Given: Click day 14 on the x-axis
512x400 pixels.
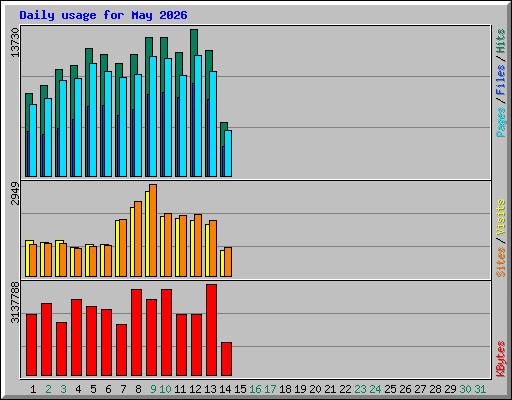Looking at the screenshot, I should click(x=225, y=389).
